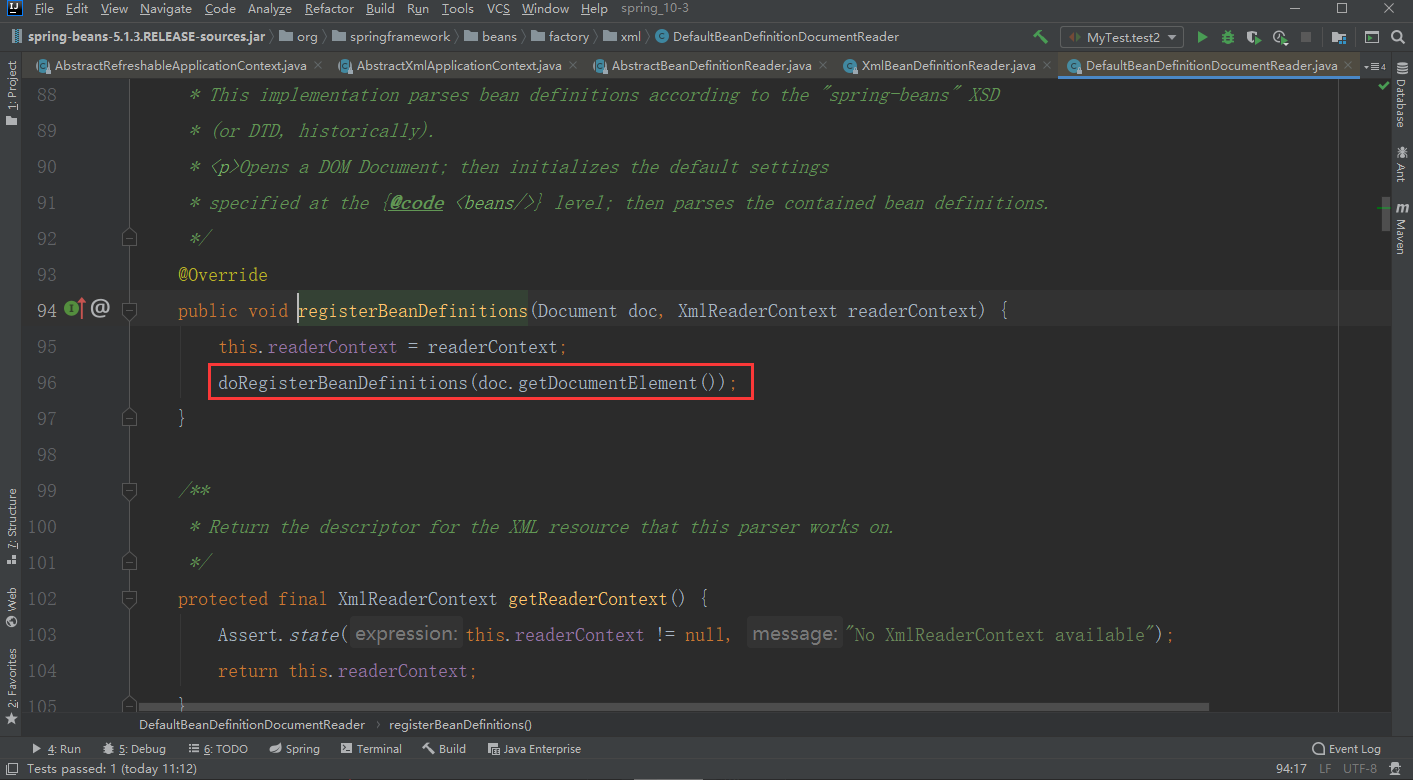
Task: Close the AbstractBeanDefinitionReader.java tab
Action: (x=825, y=66)
